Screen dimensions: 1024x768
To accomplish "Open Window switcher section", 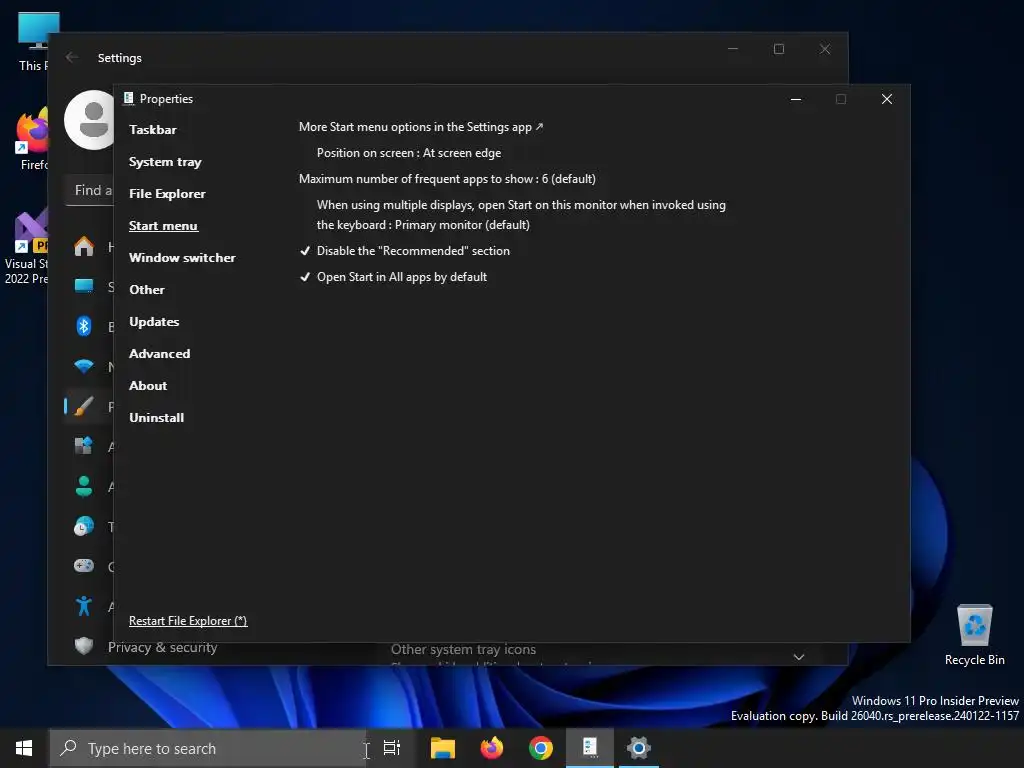I will pyautogui.click(x=182, y=258).
